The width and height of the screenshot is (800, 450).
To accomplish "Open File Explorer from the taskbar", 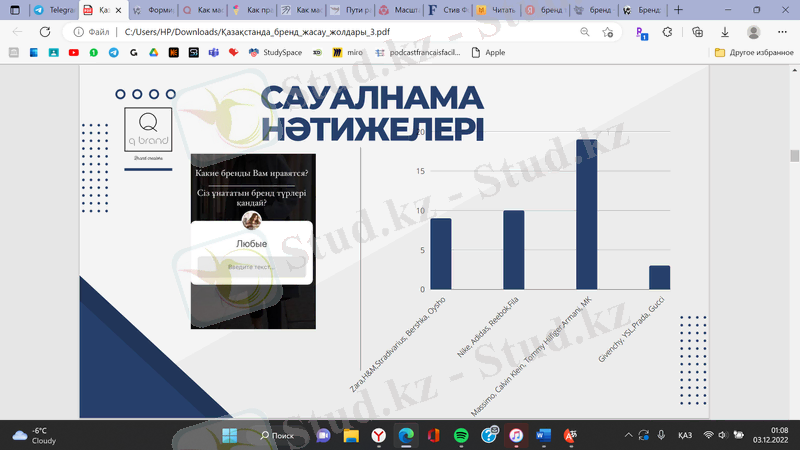I will click(x=351, y=435).
